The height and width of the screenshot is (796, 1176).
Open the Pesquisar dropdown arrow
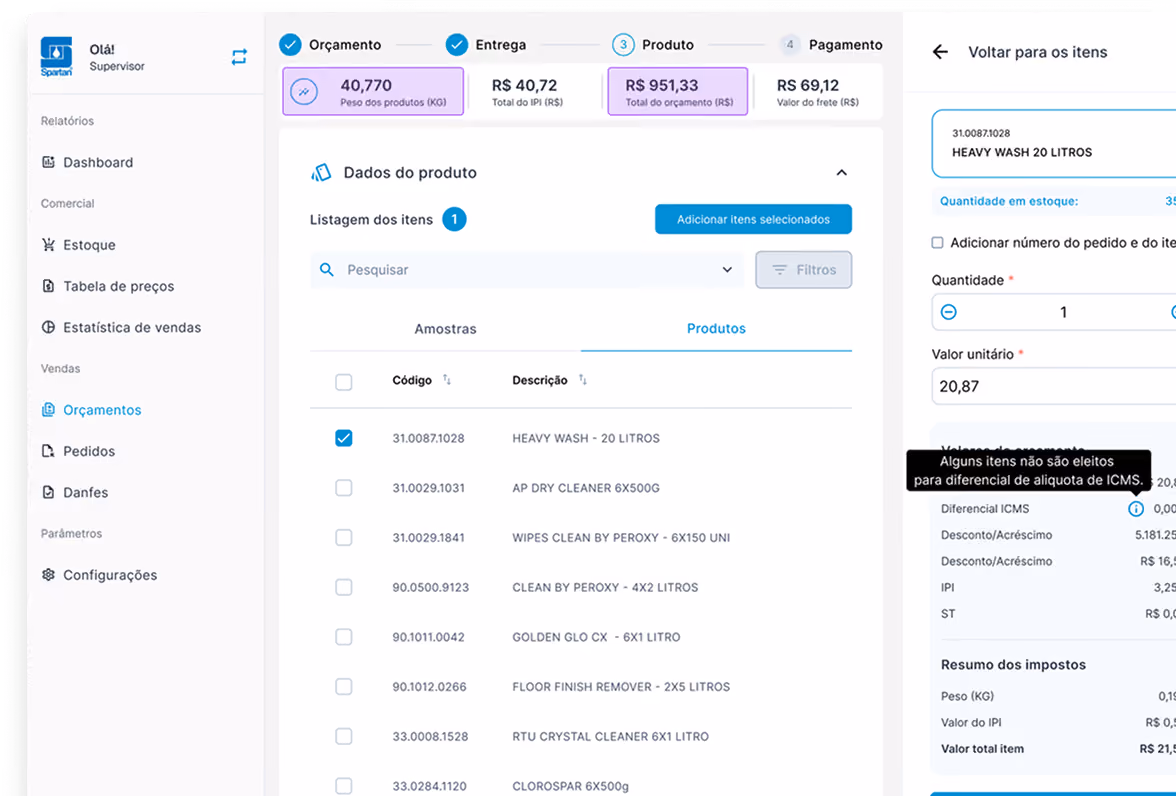[727, 269]
